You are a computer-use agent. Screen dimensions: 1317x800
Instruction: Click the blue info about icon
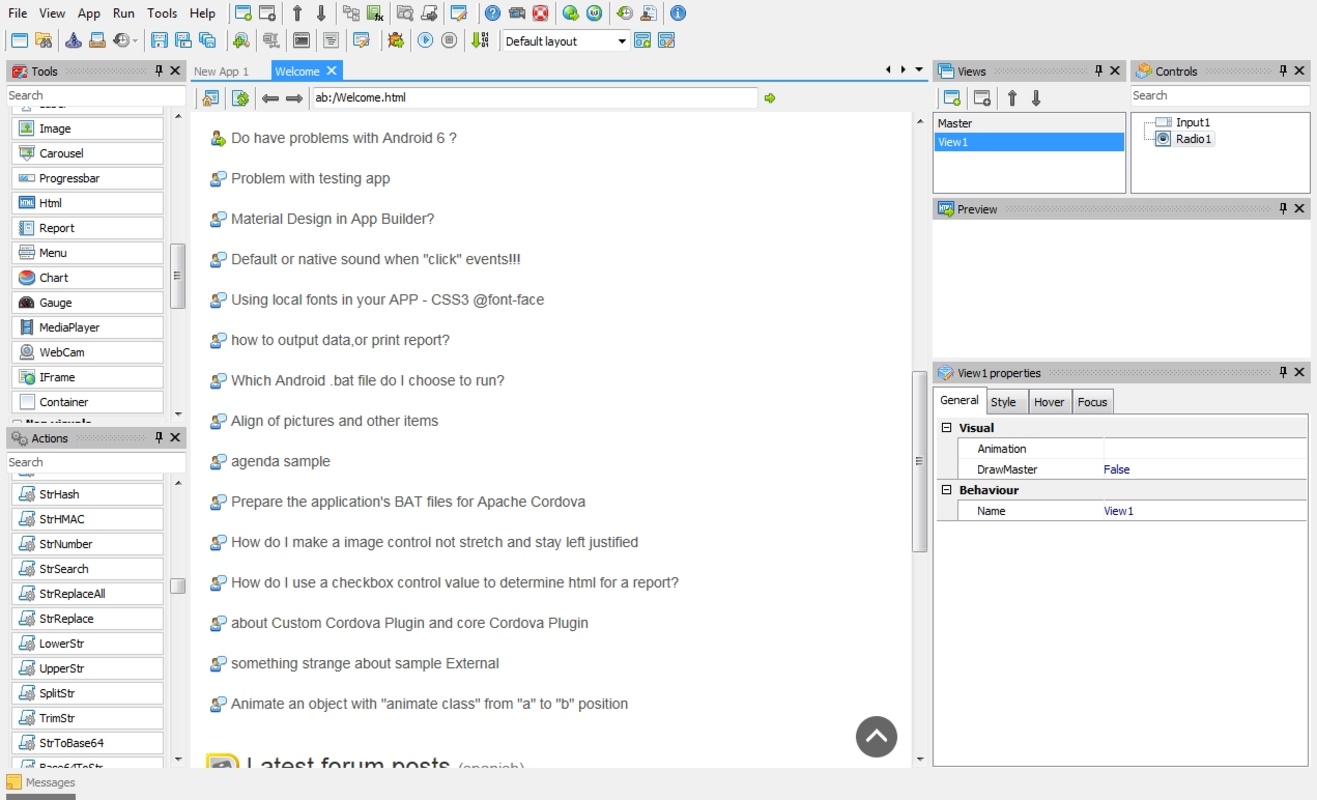[678, 14]
